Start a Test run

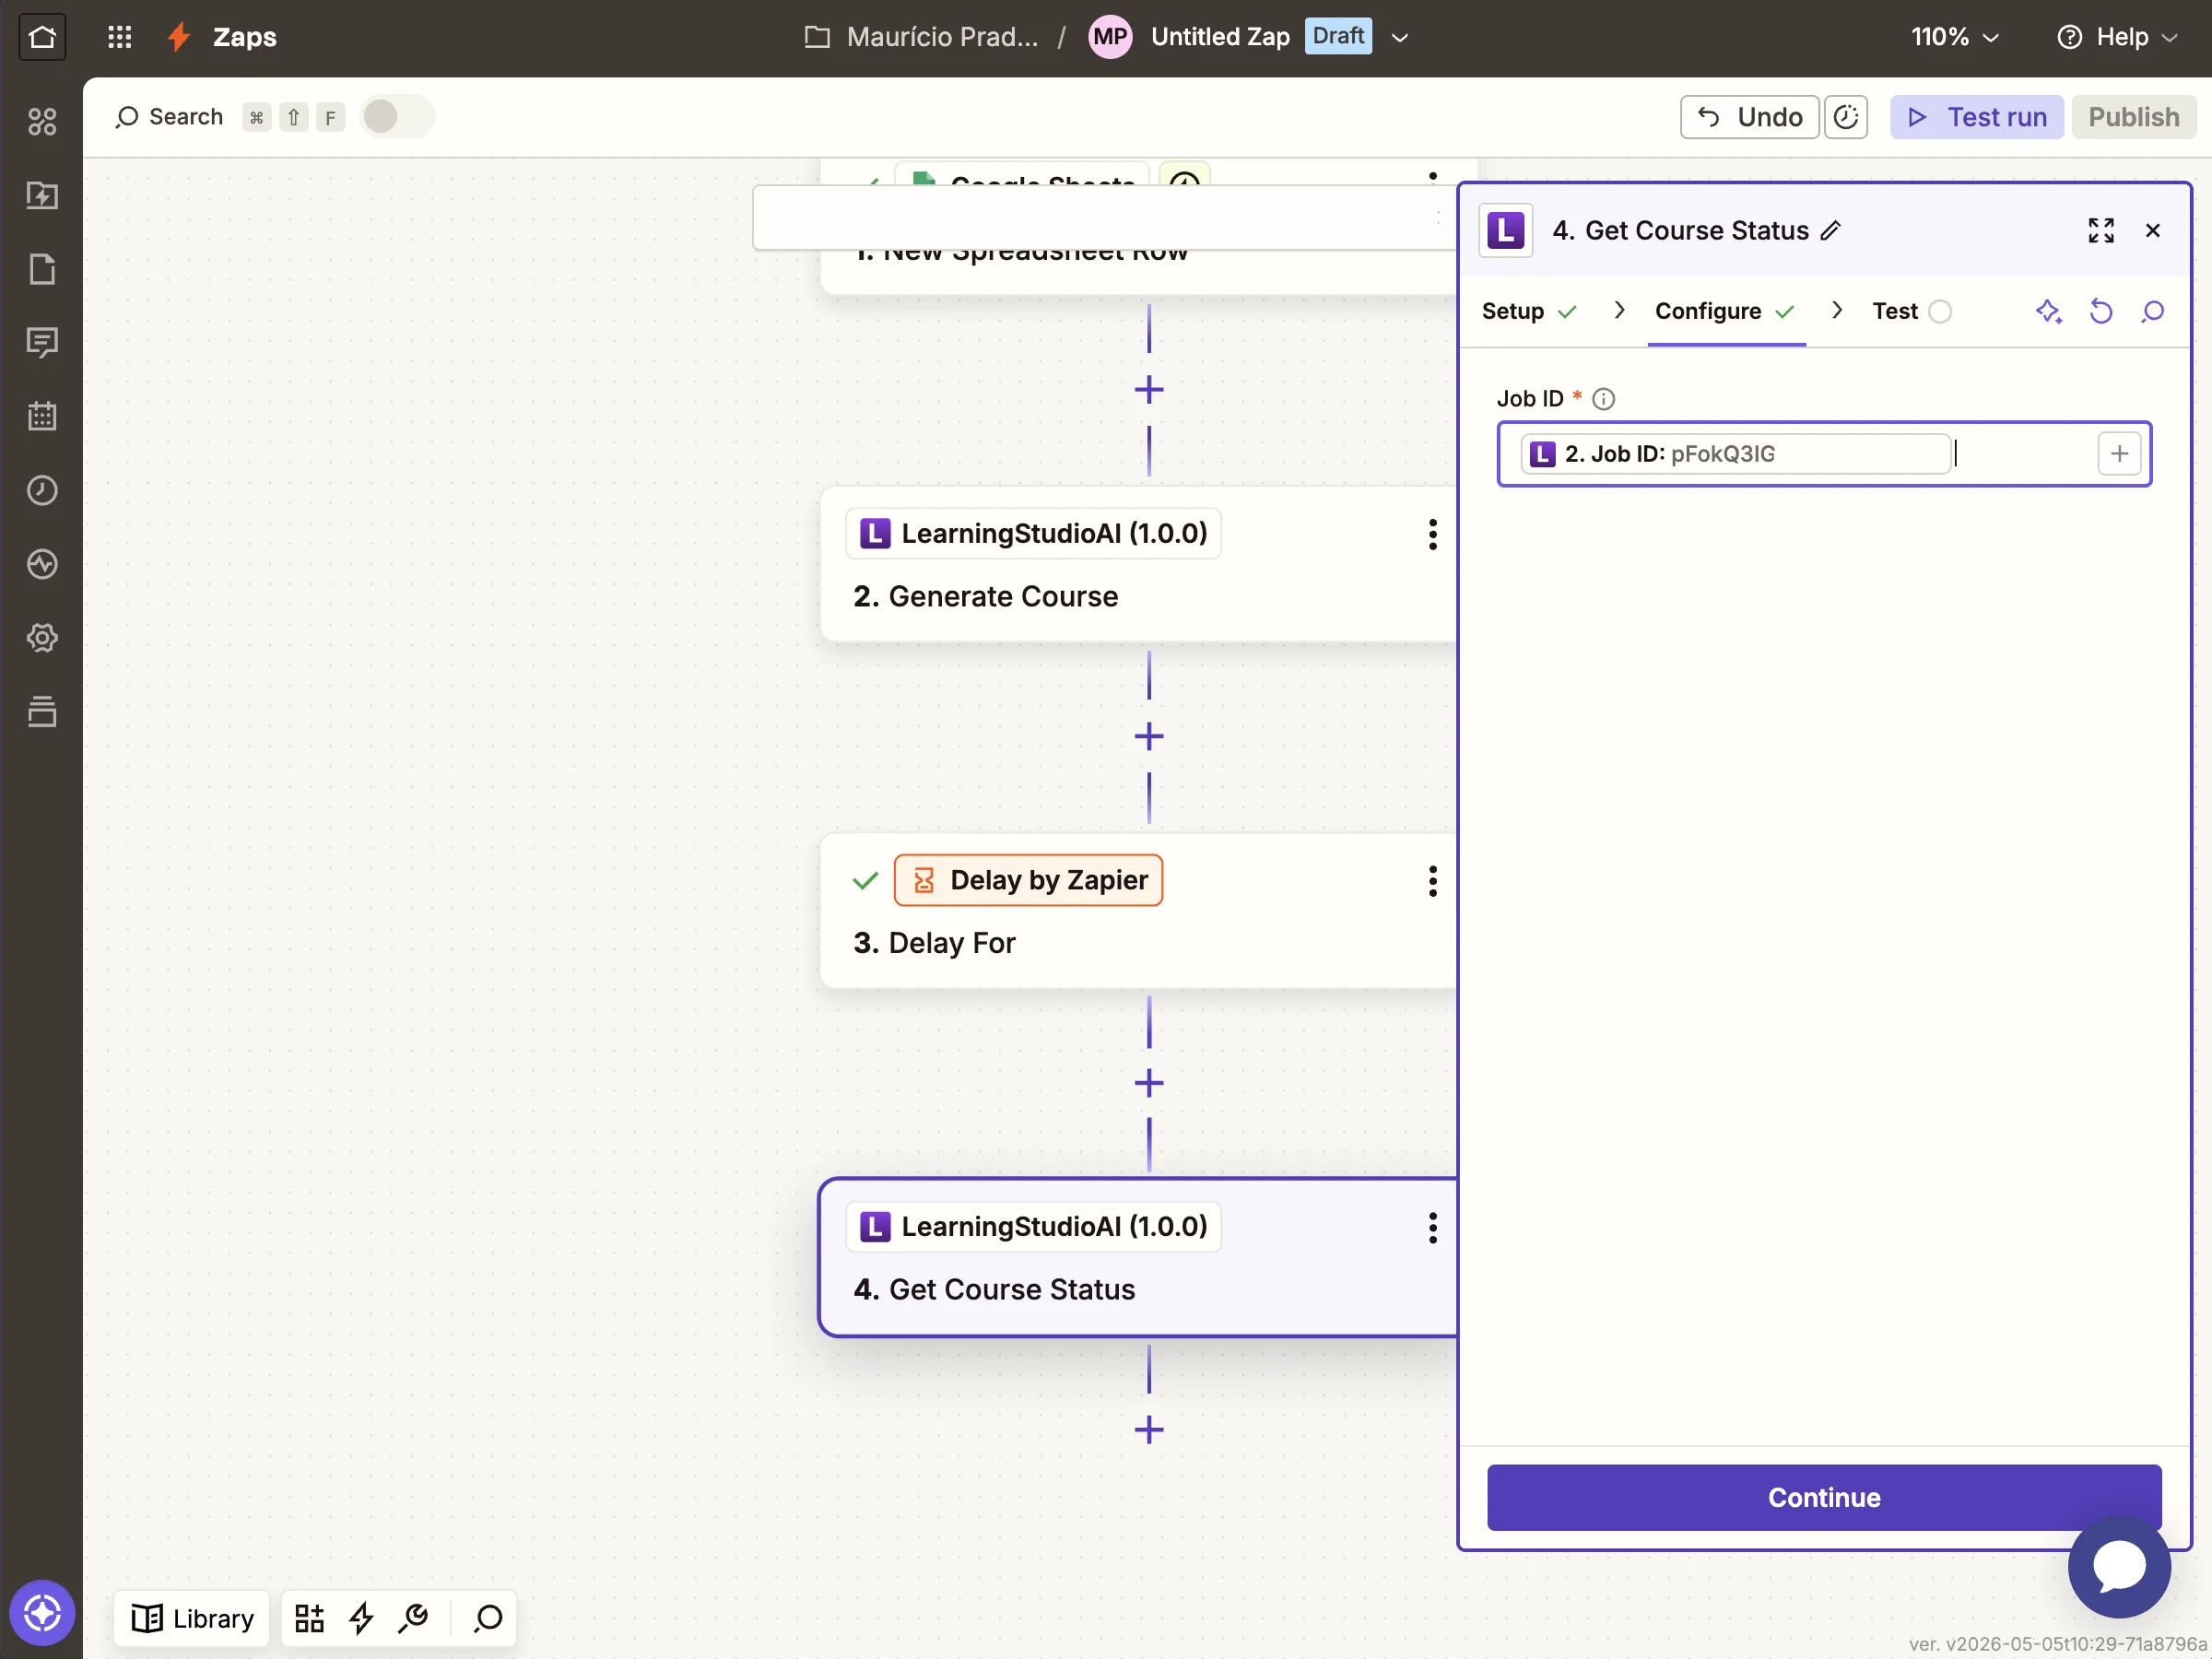click(1976, 117)
